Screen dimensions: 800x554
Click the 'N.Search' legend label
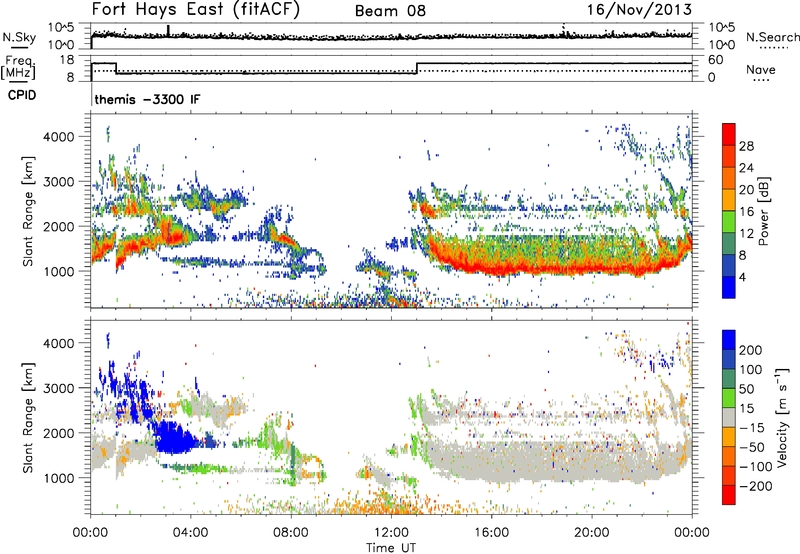click(772, 37)
